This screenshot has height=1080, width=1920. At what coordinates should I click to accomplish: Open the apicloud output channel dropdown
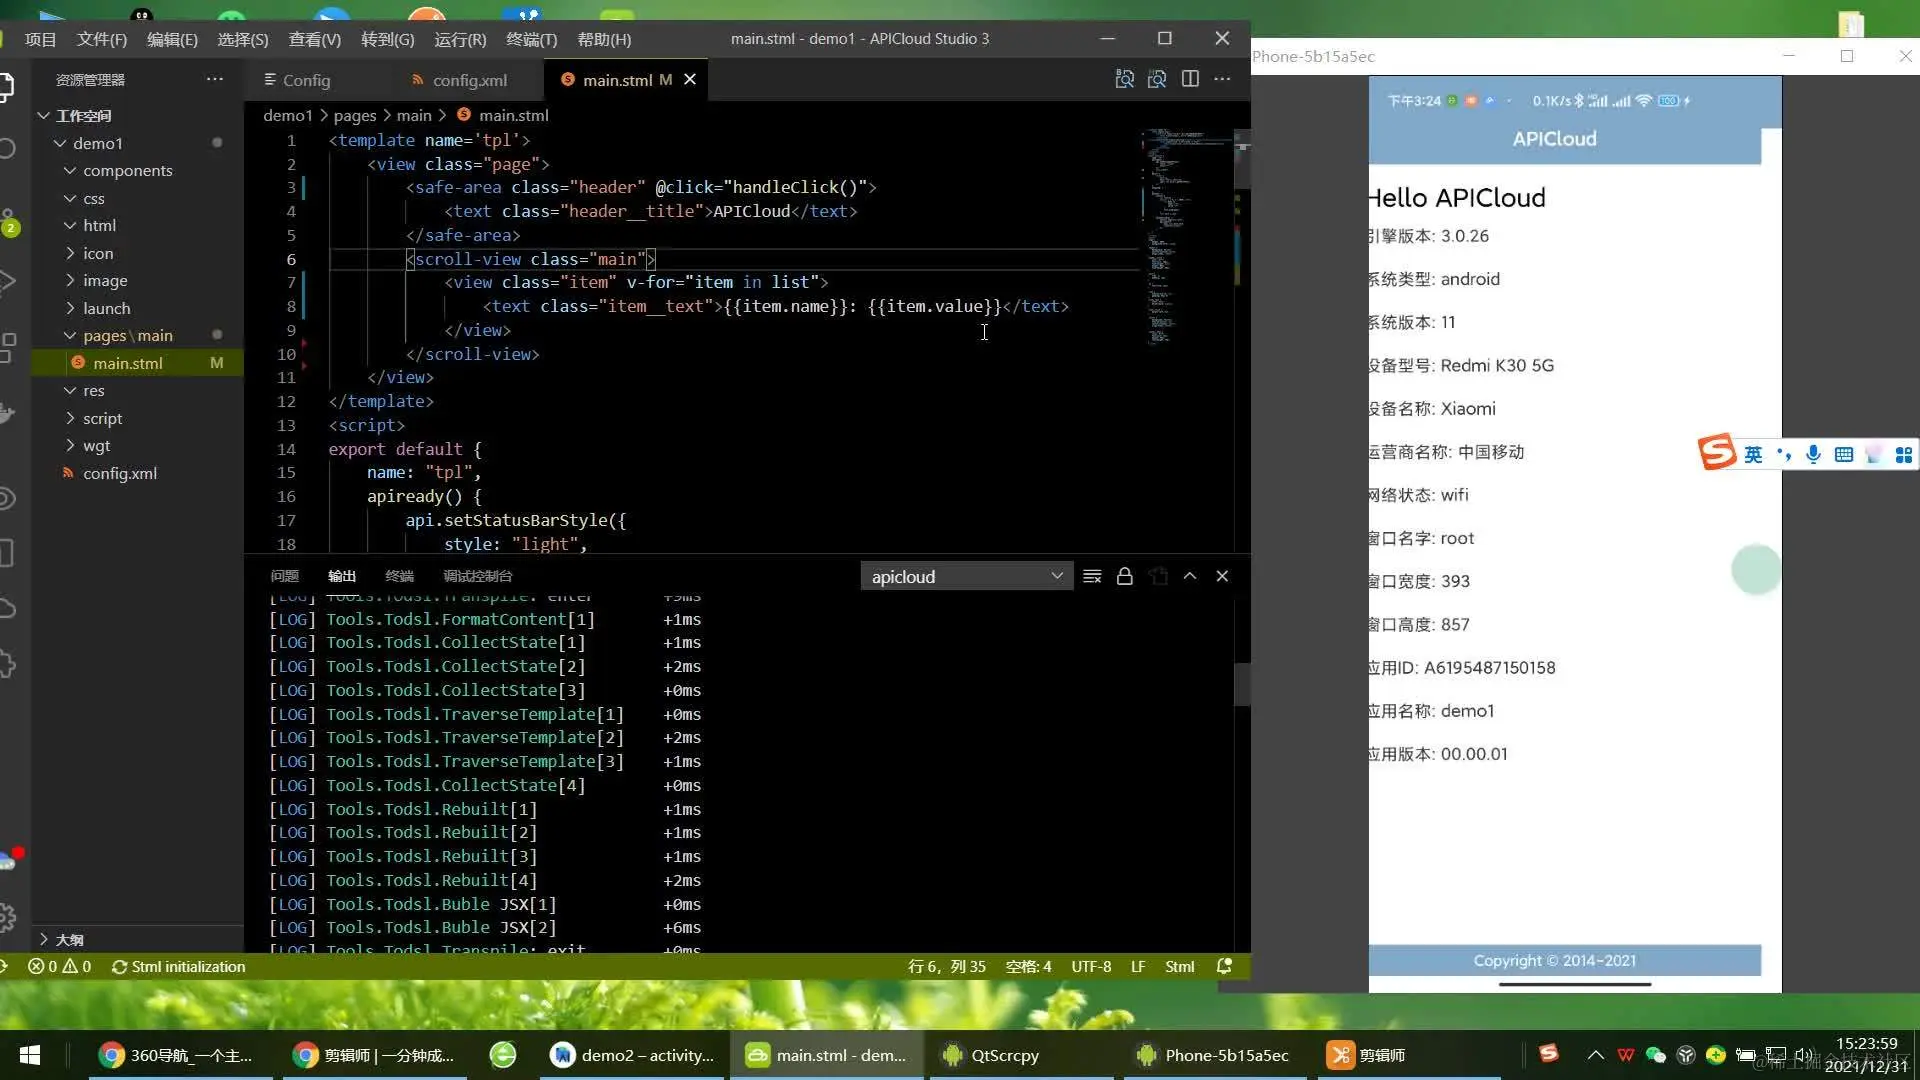coord(966,576)
